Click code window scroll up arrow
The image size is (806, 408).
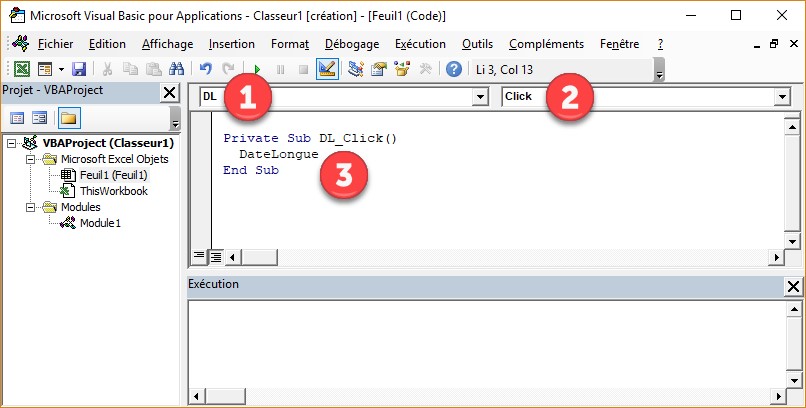click(x=792, y=126)
